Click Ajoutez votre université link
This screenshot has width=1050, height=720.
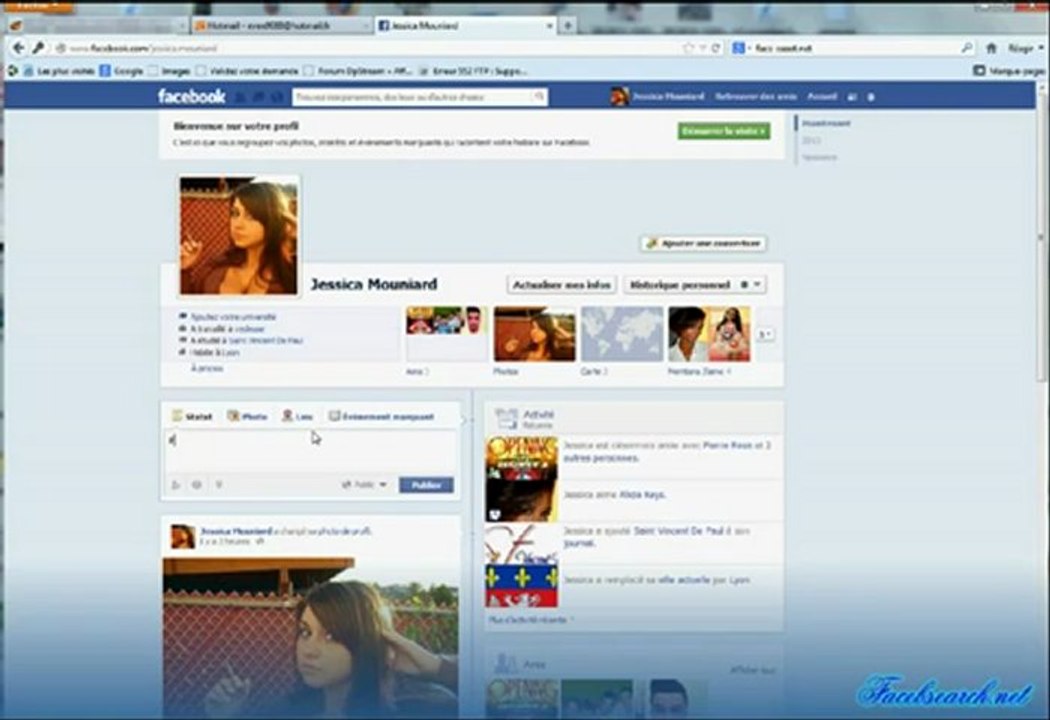pos(233,316)
